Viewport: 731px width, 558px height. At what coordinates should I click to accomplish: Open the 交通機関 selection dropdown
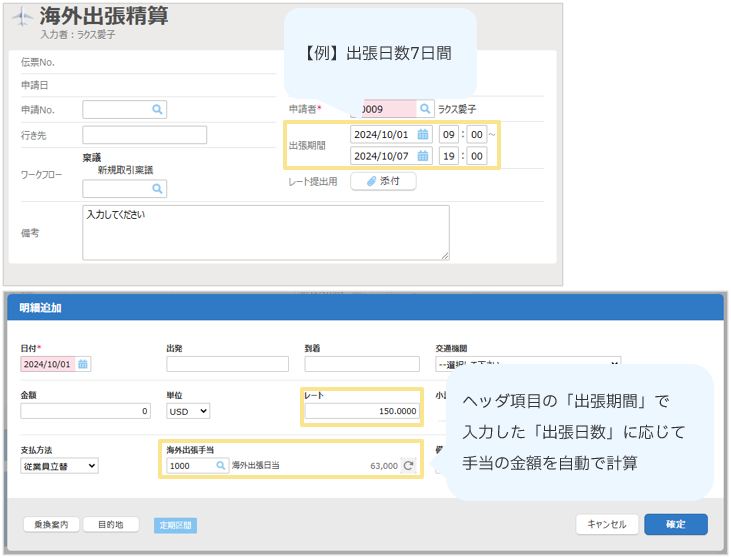click(x=528, y=364)
